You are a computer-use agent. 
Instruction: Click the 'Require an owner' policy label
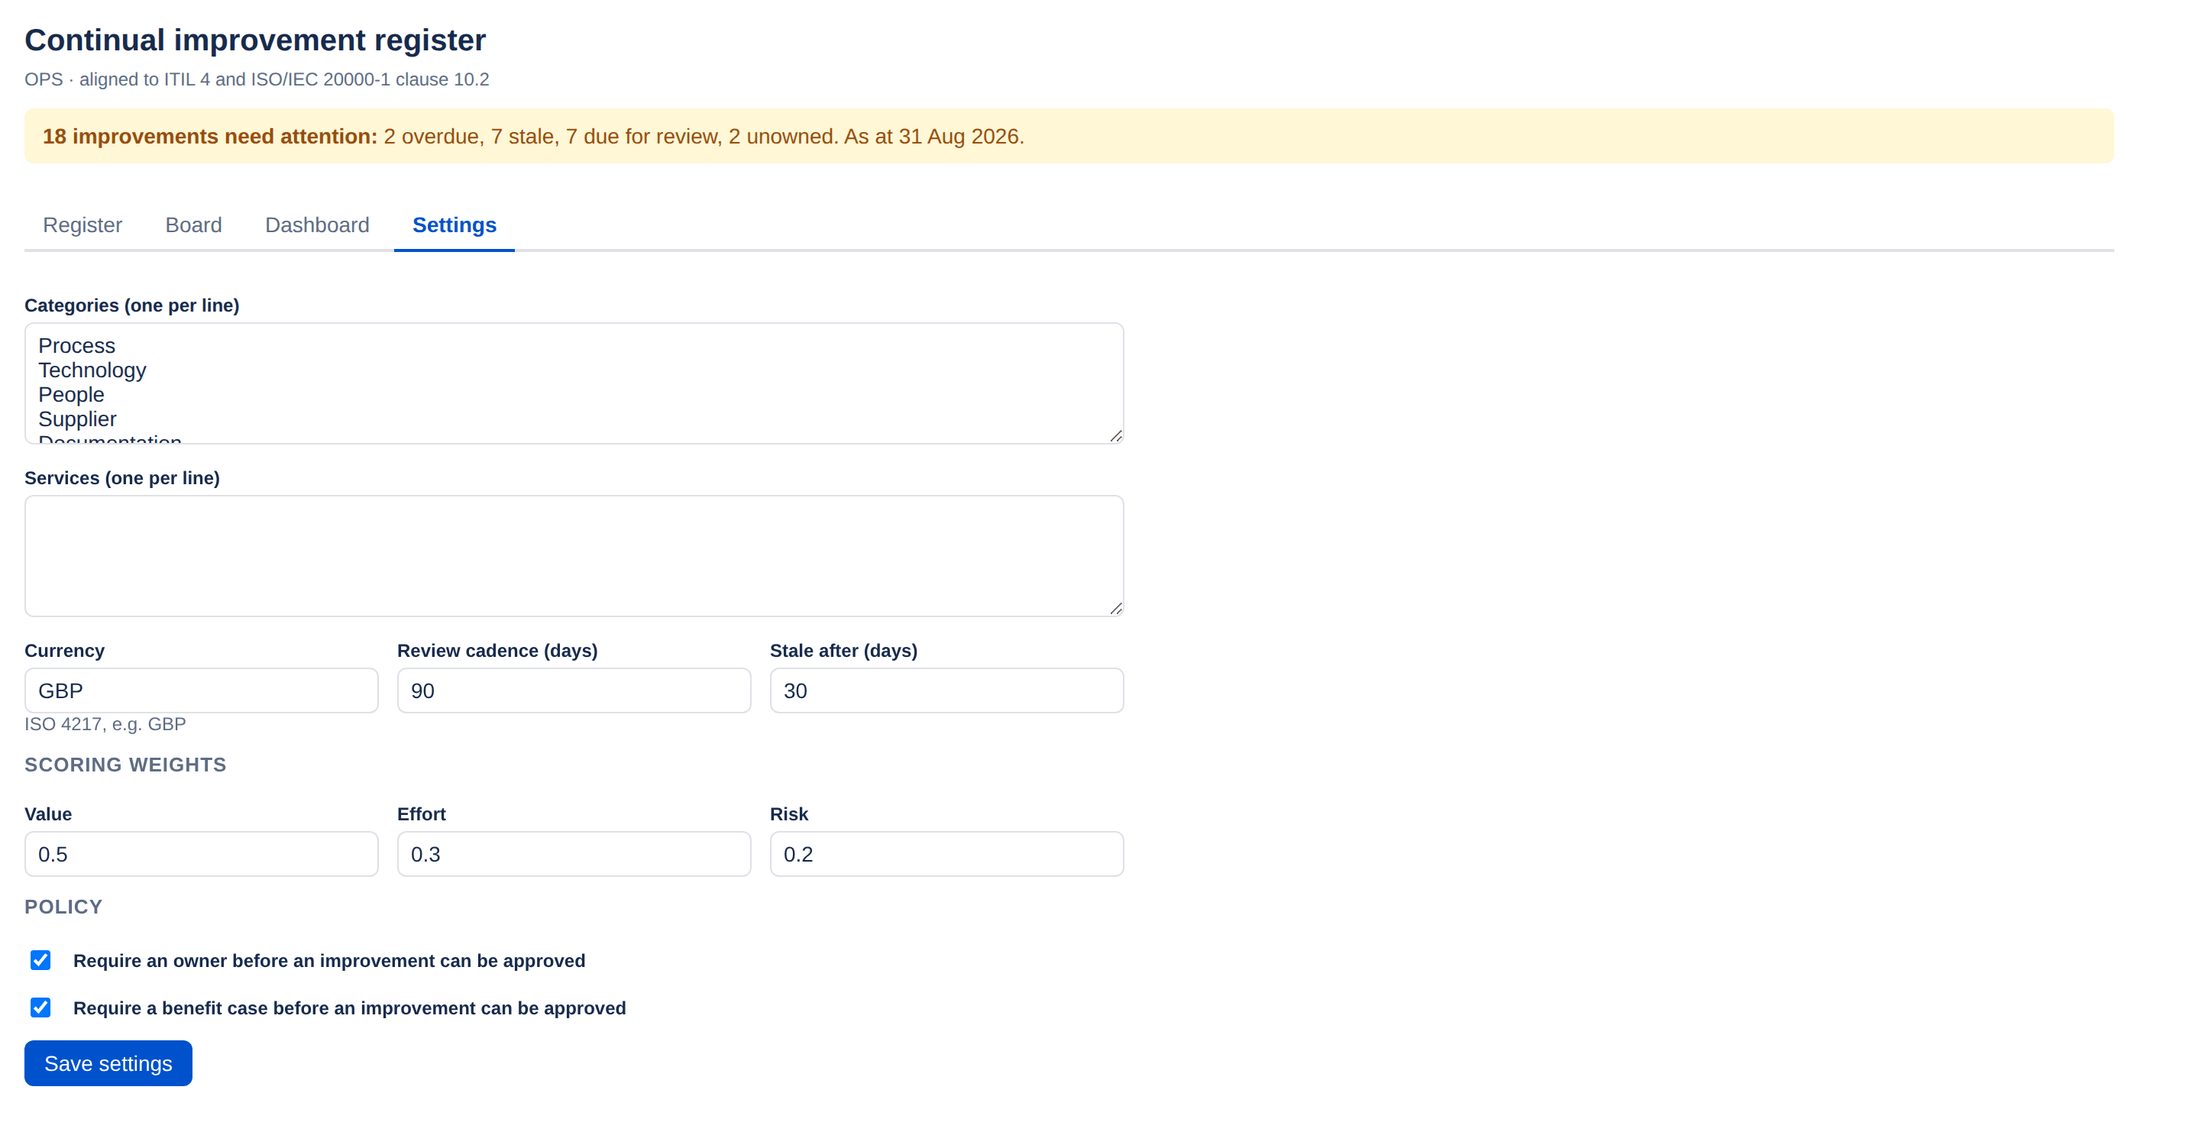pos(329,961)
